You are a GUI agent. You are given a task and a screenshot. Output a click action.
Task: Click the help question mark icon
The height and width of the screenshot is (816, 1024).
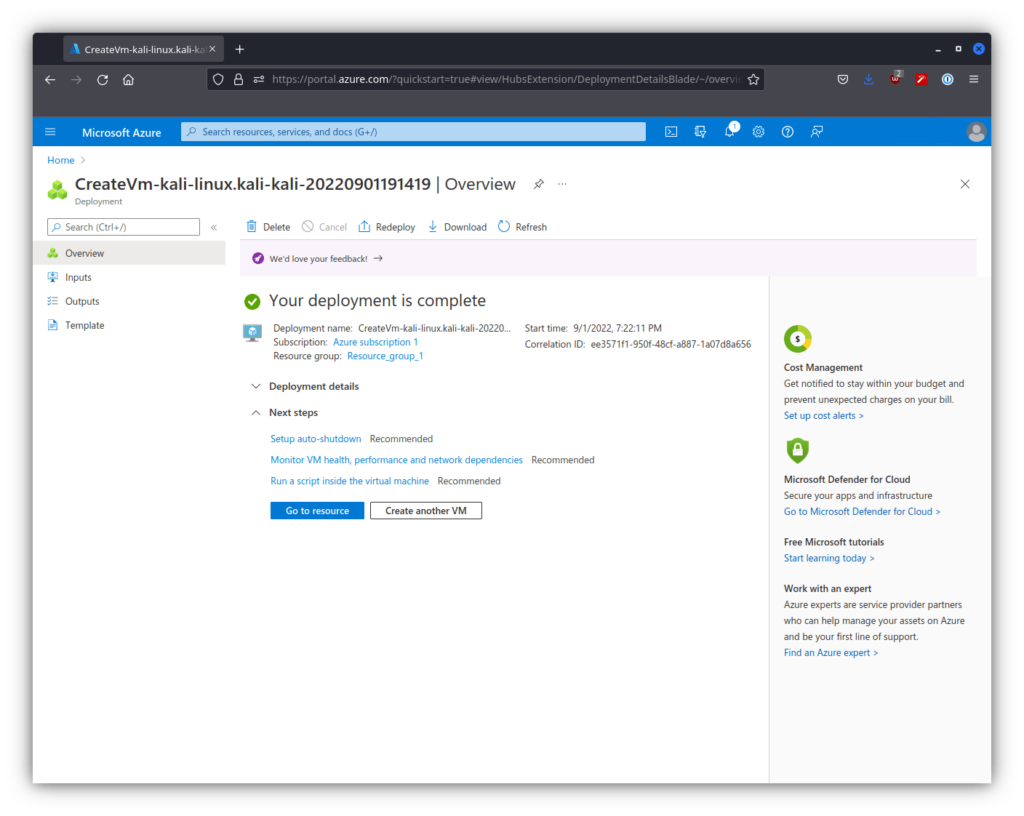coord(787,132)
